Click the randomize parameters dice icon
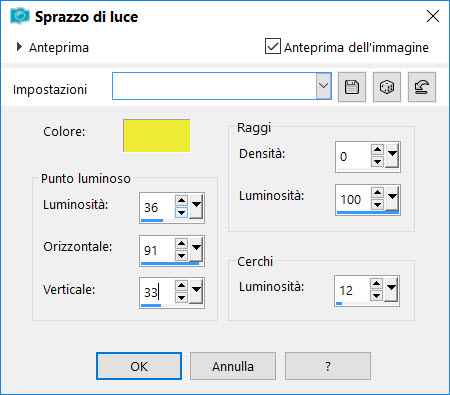Viewport: 450px width, 395px height. point(387,87)
